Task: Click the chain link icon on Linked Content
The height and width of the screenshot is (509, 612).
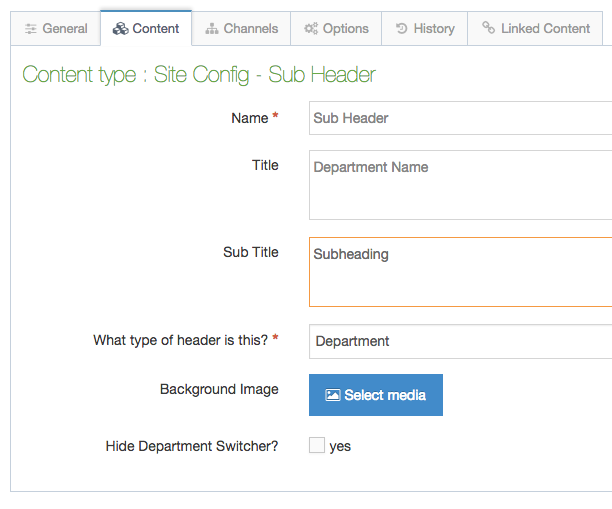Action: 488,27
